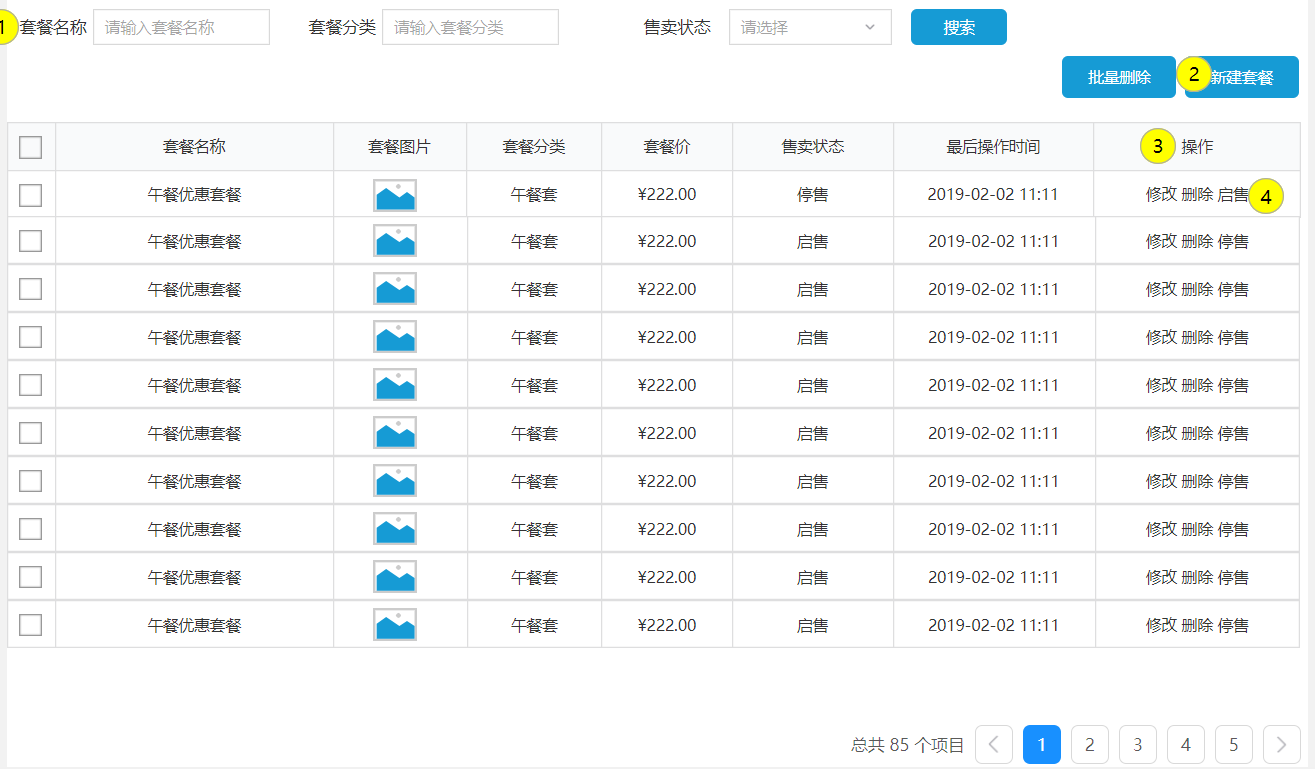Viewport: 1315px width, 769px height.
Task: Go to the next page using the right arrow
Action: coord(1281,744)
